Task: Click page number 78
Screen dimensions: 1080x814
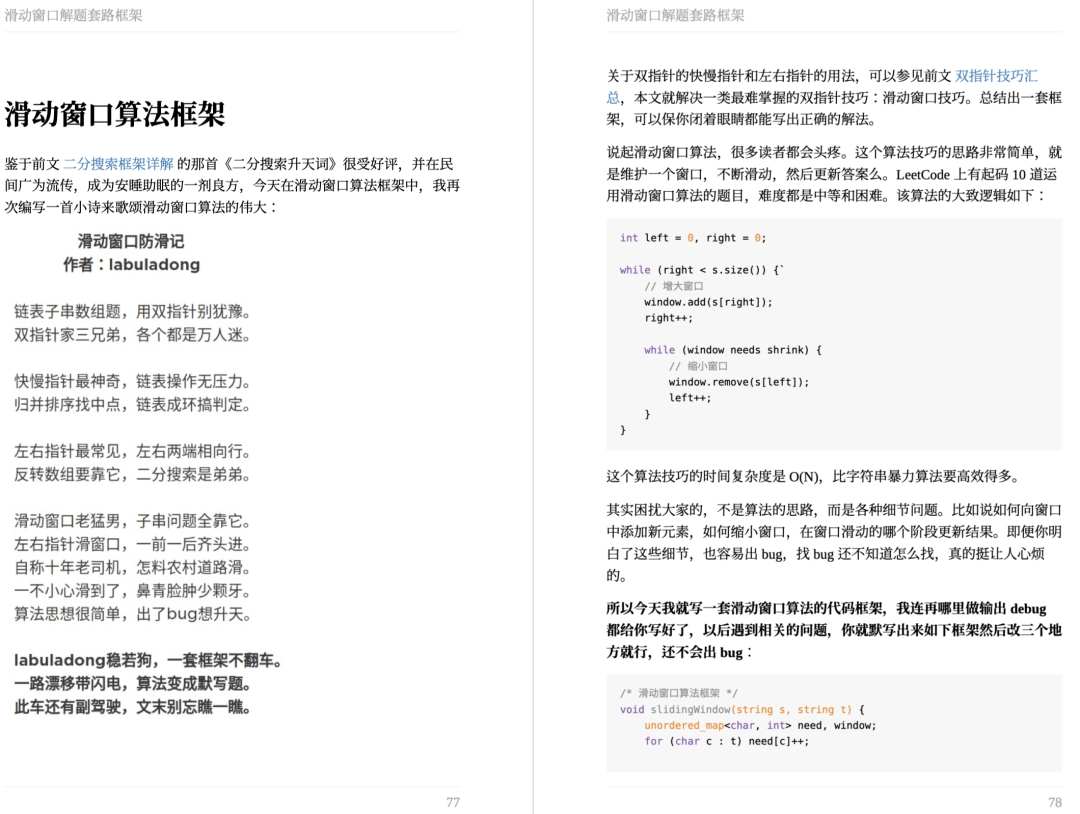Action: [x=1055, y=802]
